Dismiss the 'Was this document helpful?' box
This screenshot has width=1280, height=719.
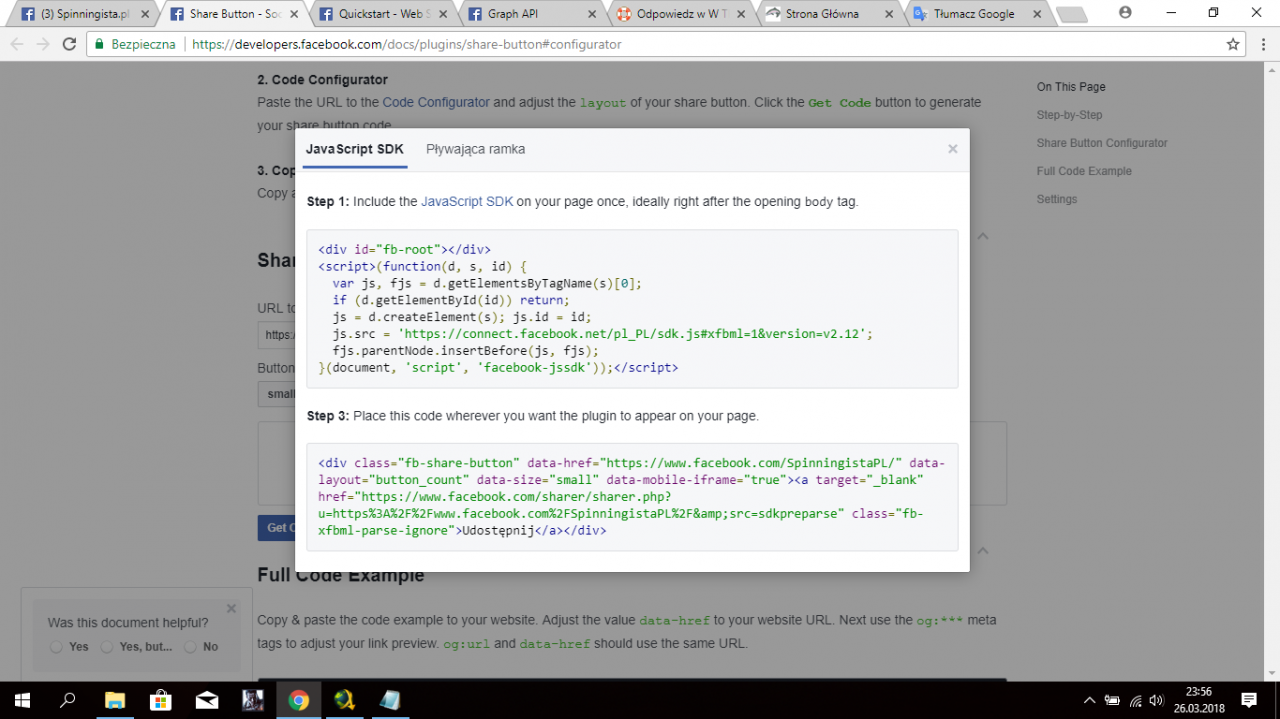(231, 608)
